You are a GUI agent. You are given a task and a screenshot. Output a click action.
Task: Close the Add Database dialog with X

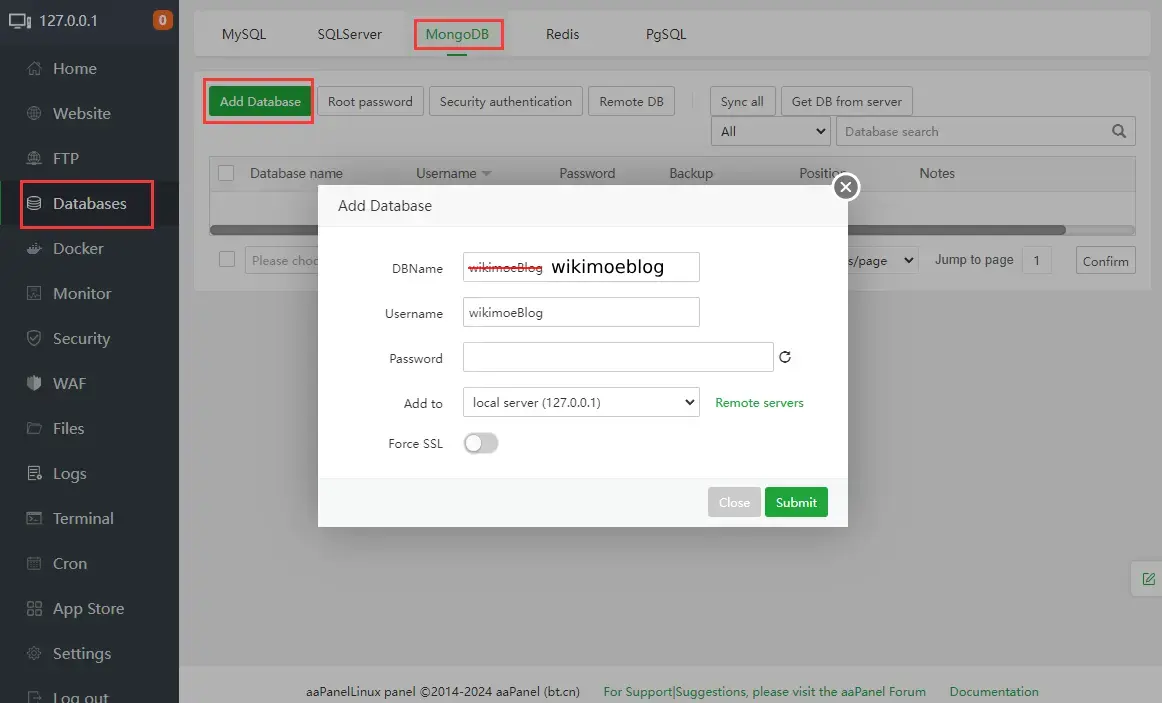(x=846, y=187)
